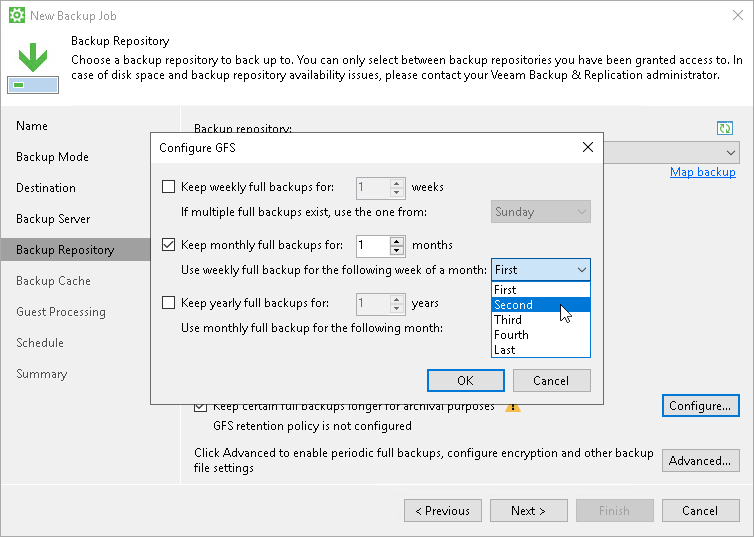The width and height of the screenshot is (754, 537).
Task: Click the Finish button
Action: coord(615,511)
